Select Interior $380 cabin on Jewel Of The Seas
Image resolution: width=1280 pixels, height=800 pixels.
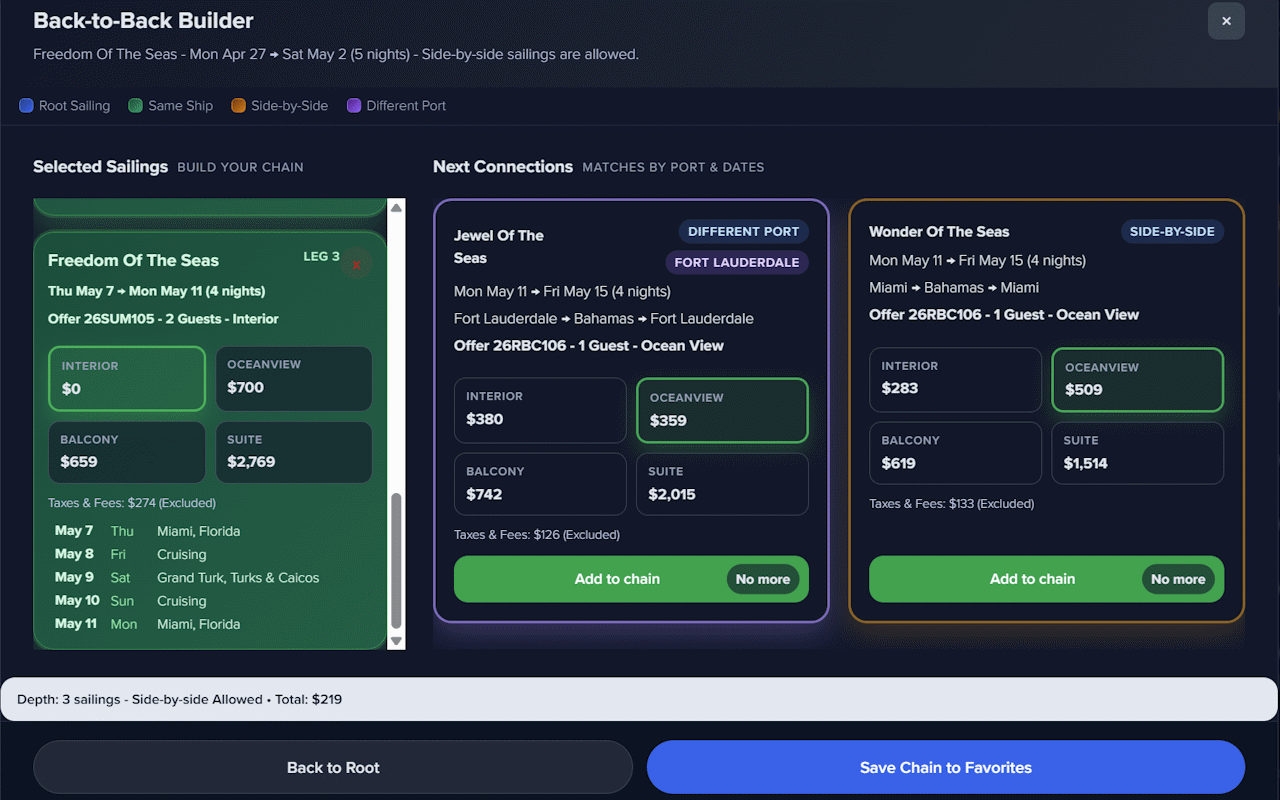tap(540, 410)
